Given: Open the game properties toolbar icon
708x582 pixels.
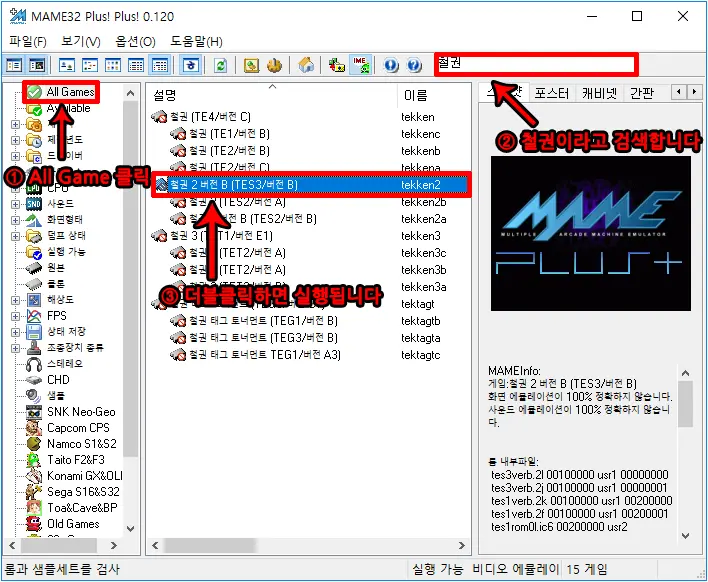Looking at the screenshot, I should coord(251,65).
